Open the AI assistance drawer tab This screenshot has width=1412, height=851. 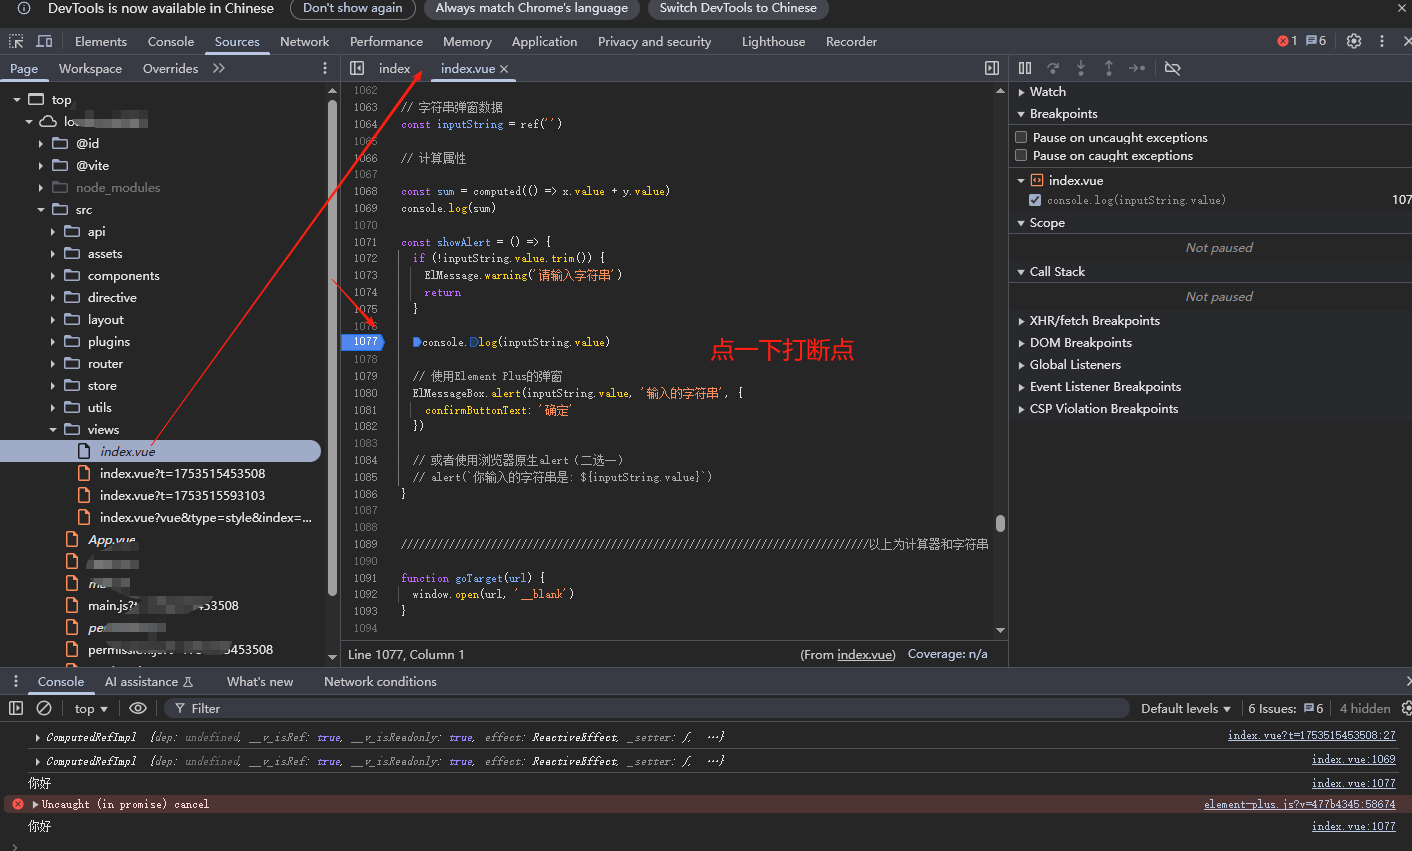pyautogui.click(x=149, y=681)
